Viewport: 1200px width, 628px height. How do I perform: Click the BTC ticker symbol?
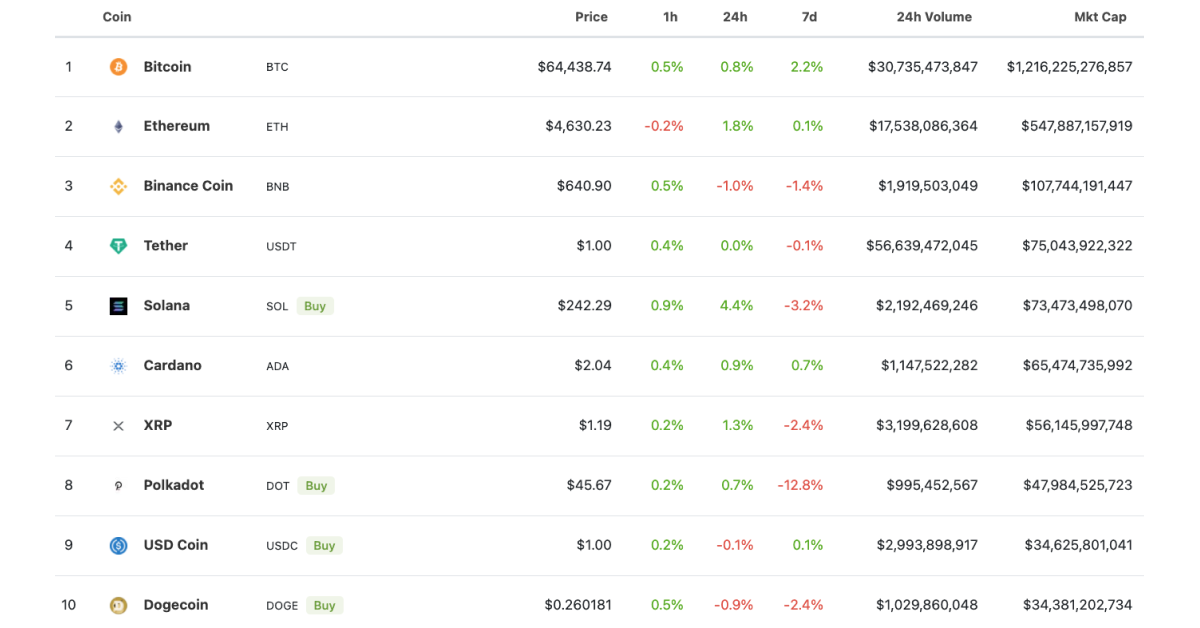click(x=277, y=67)
